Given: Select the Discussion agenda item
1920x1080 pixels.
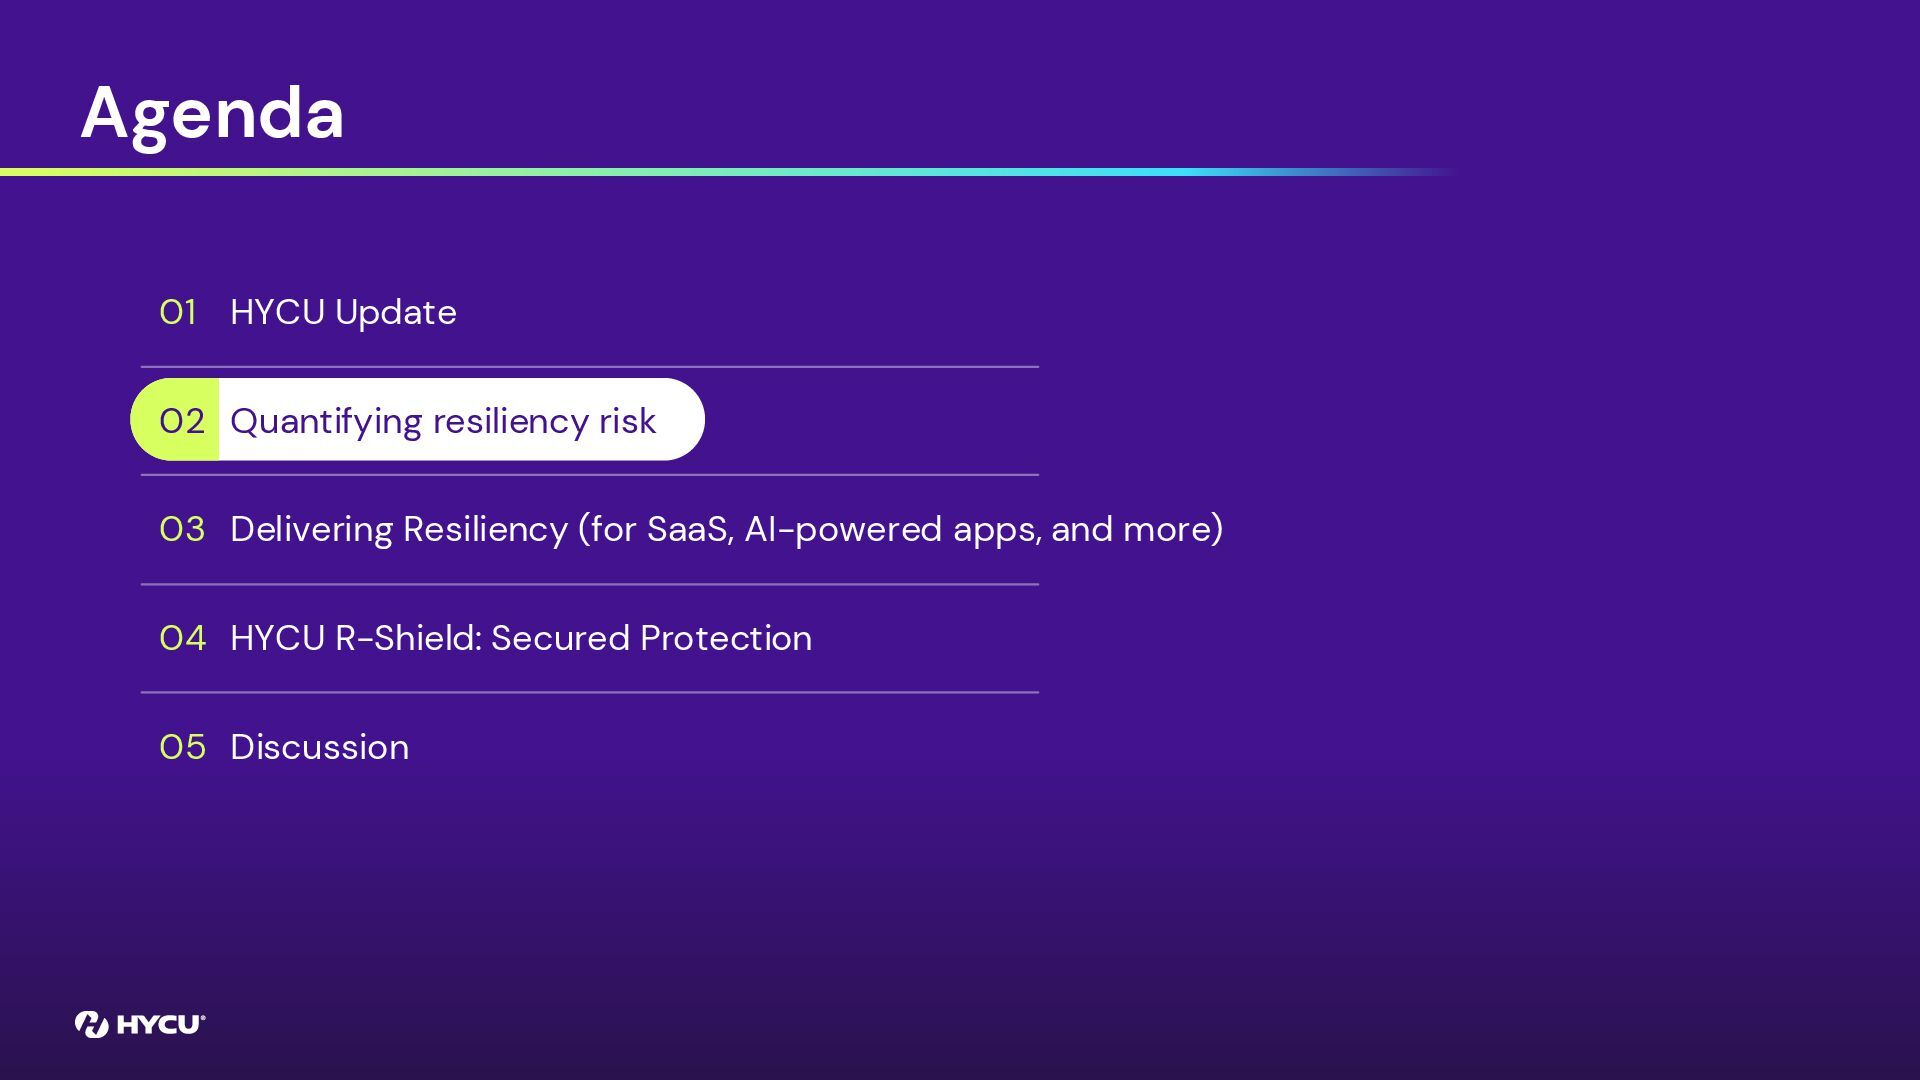Looking at the screenshot, I should (x=319, y=747).
